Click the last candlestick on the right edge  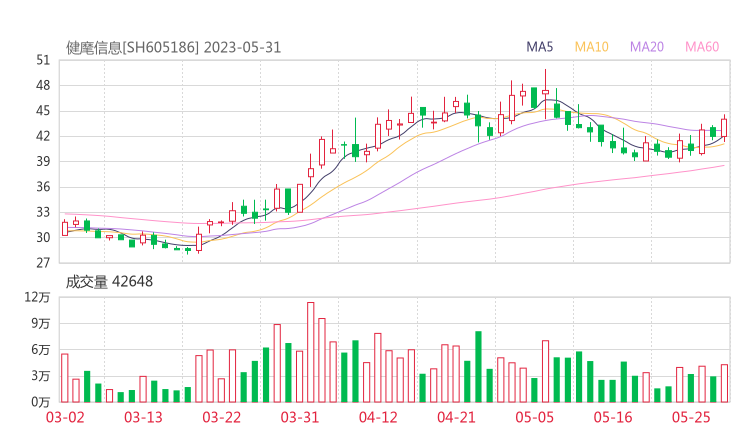(x=724, y=127)
